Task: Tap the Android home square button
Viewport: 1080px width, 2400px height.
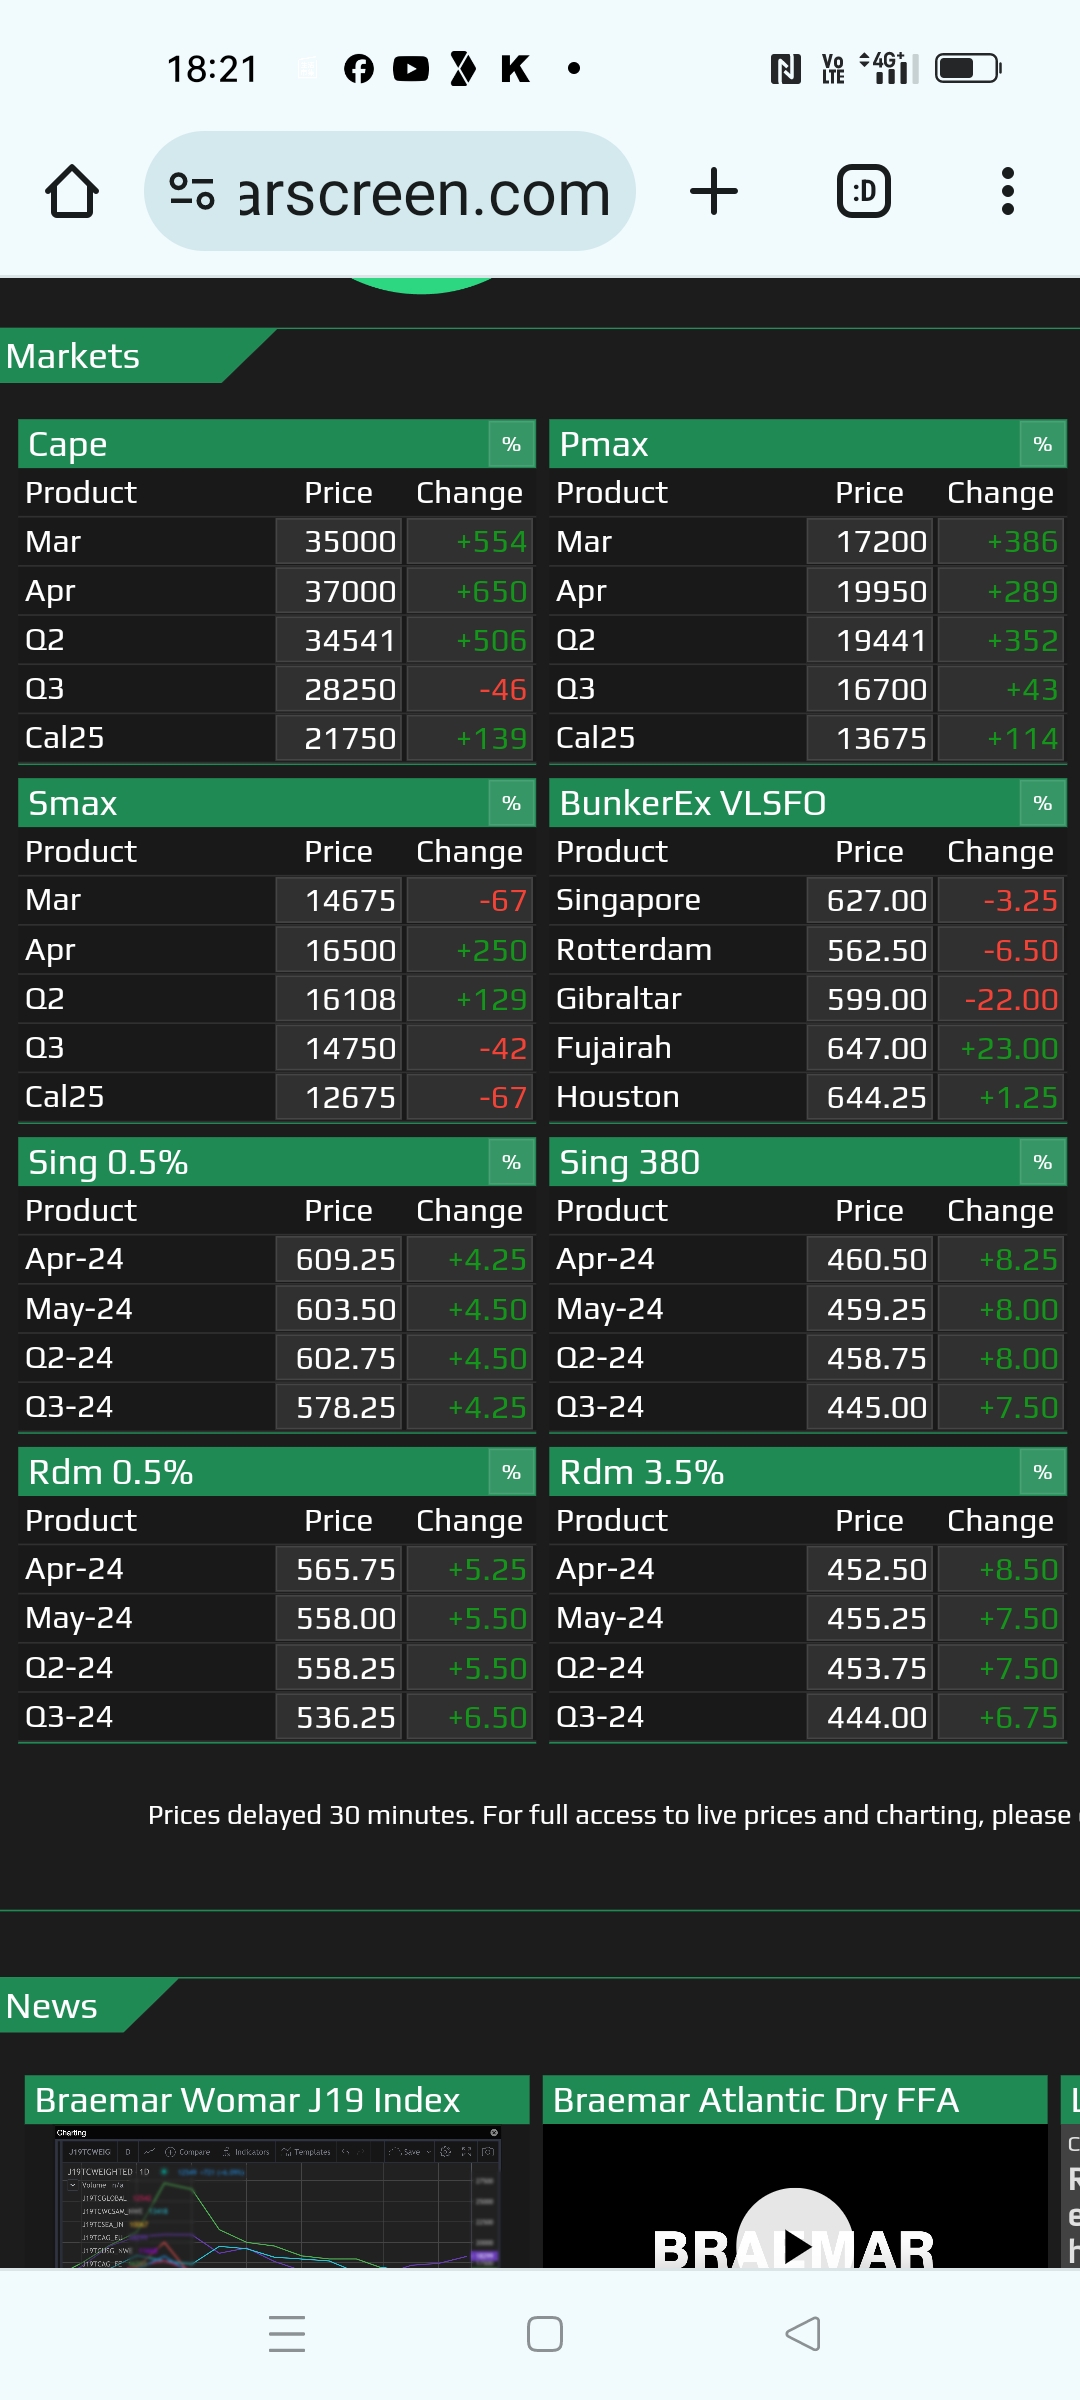Action: point(545,2334)
